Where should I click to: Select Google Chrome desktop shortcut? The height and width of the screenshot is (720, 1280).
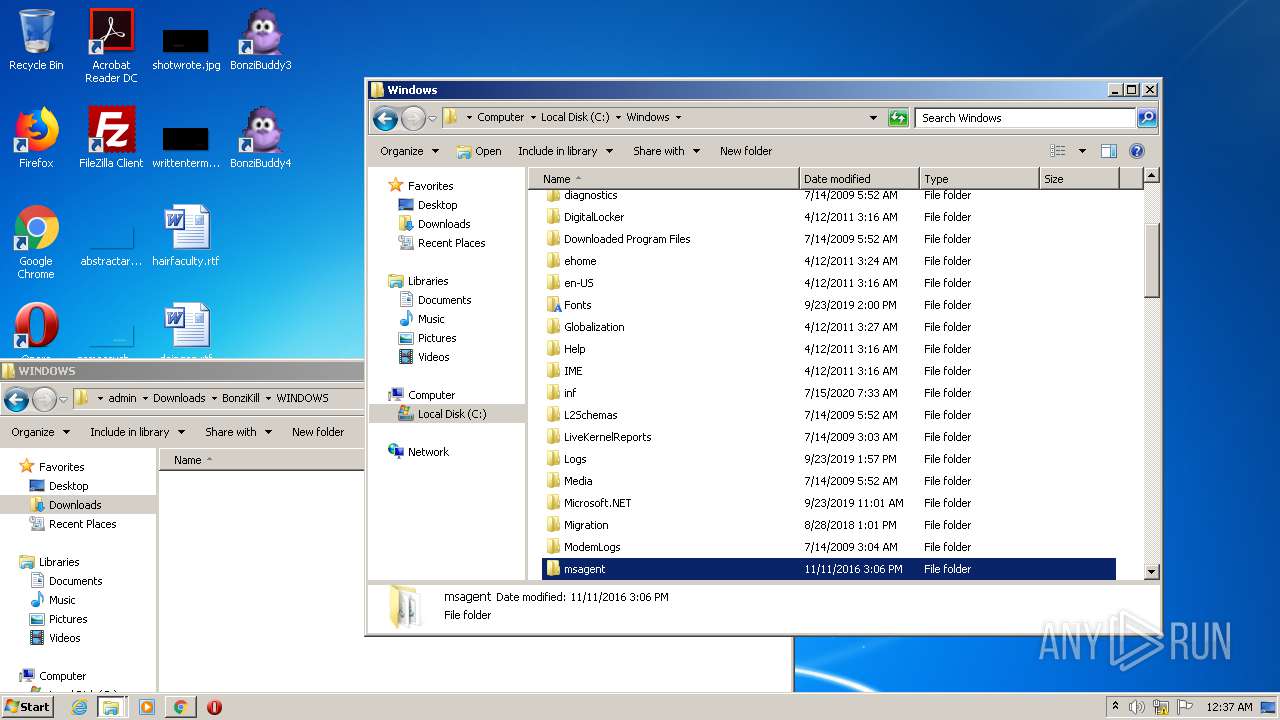click(36, 242)
